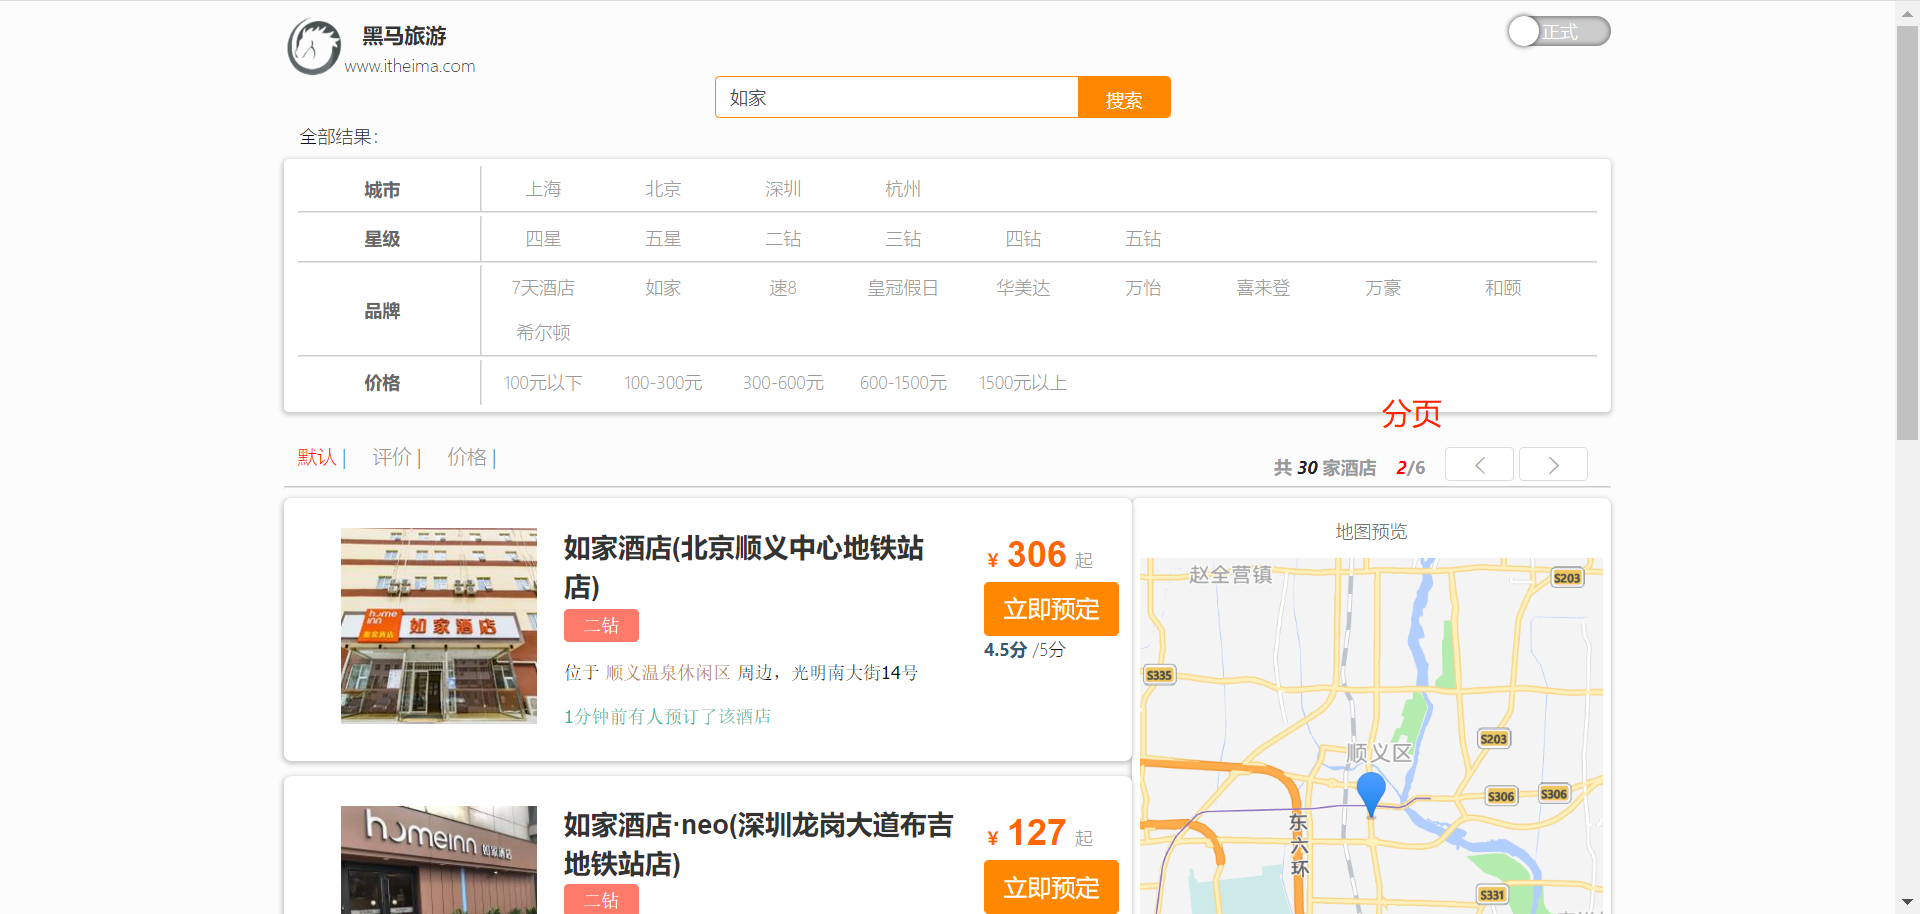Screen dimensions: 1920x914
Task: Go to next page with right arrow
Action: click(1553, 464)
